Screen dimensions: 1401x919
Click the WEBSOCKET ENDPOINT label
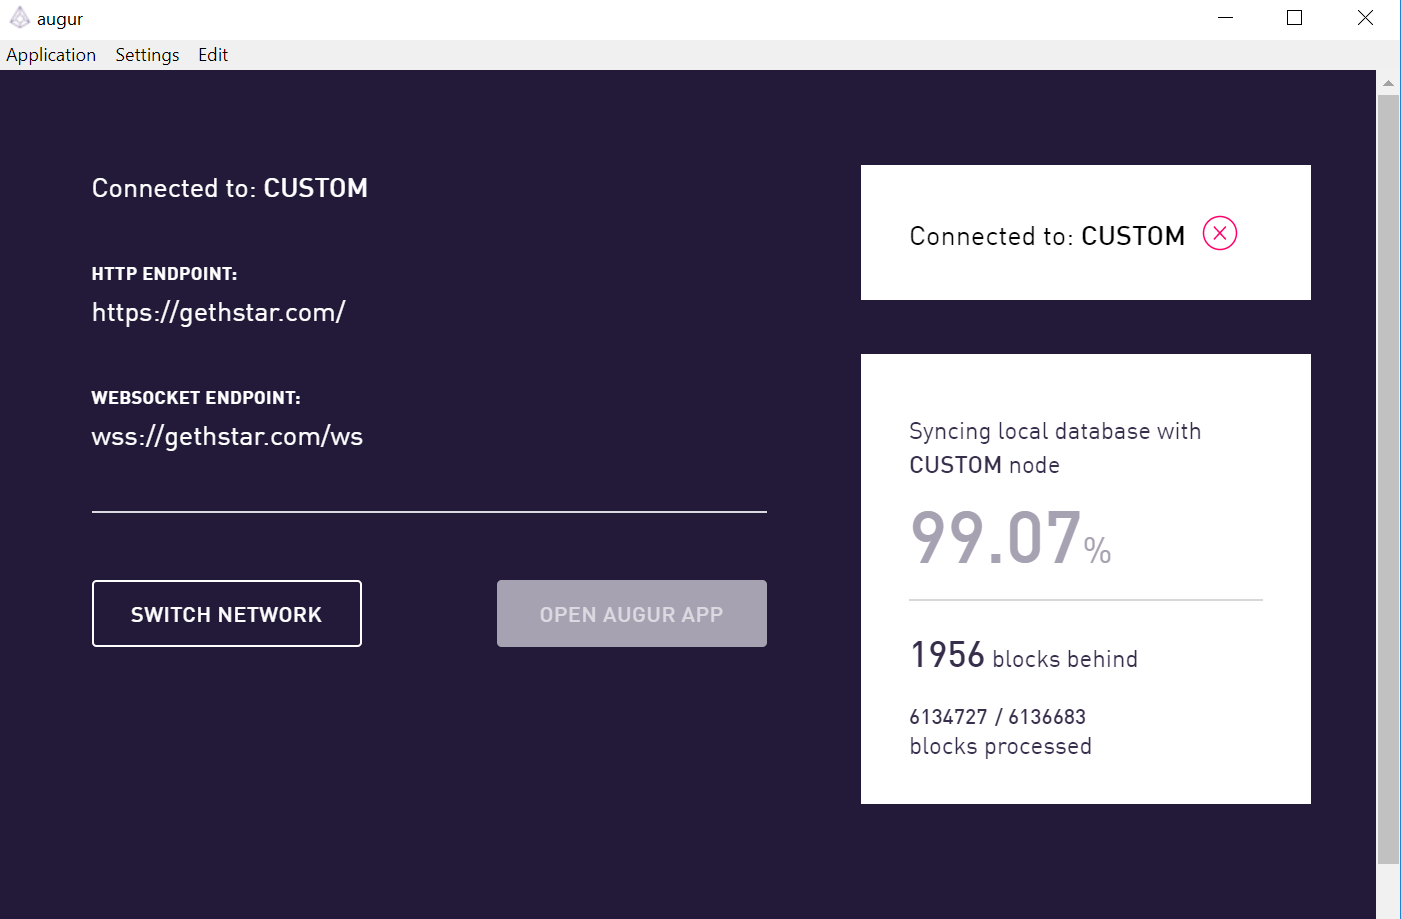[x=196, y=398]
